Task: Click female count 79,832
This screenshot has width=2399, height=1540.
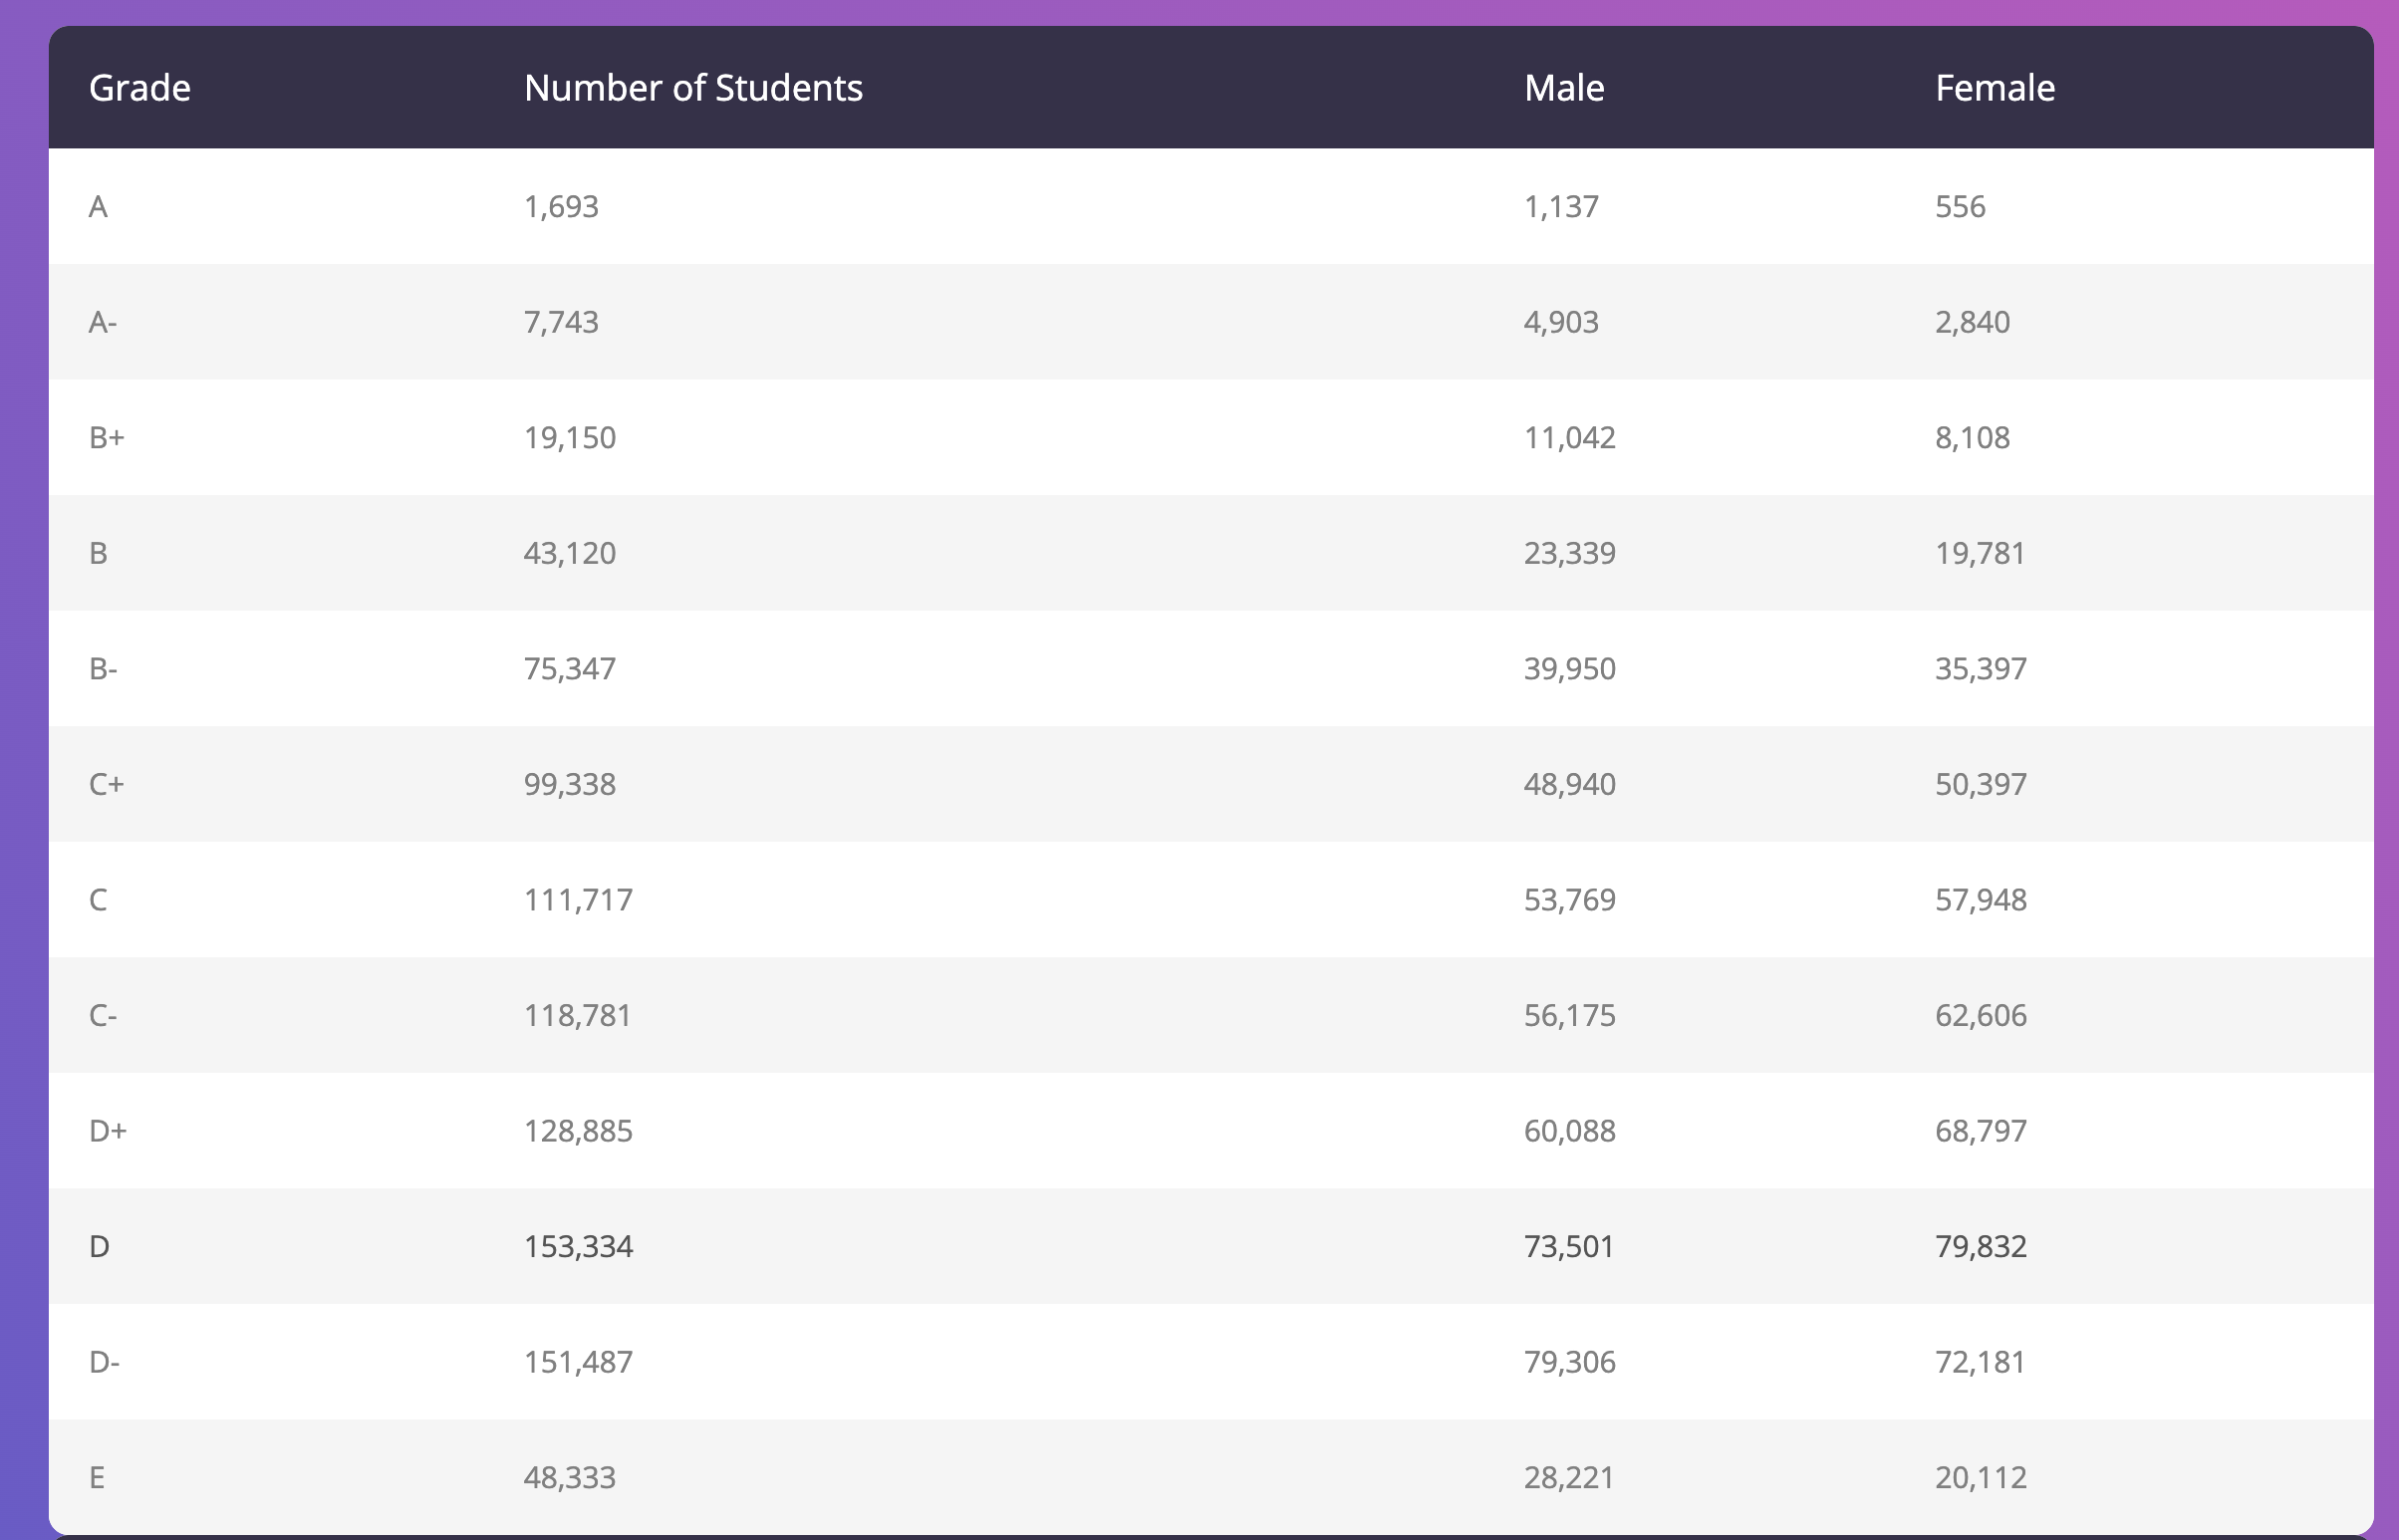Action: click(x=1981, y=1246)
